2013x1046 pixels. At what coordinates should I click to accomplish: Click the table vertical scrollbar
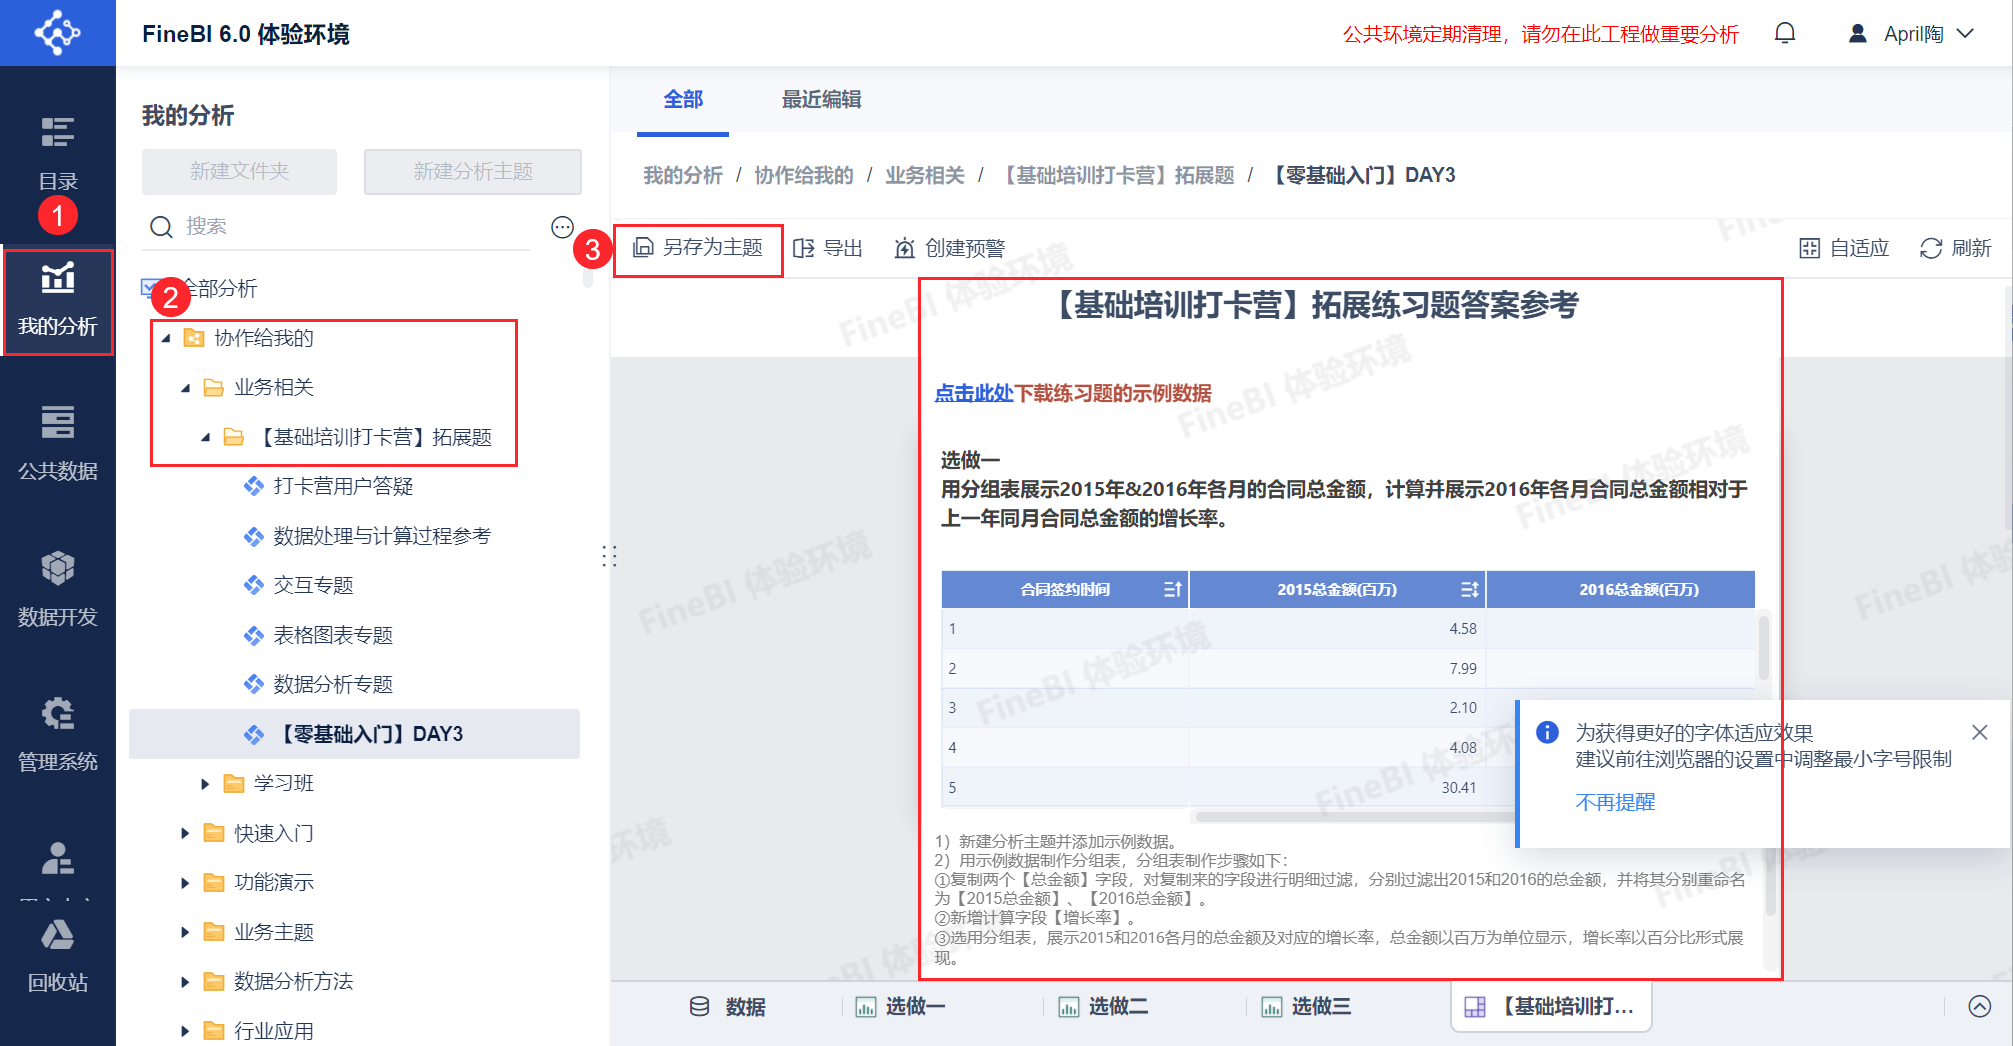tap(1764, 648)
